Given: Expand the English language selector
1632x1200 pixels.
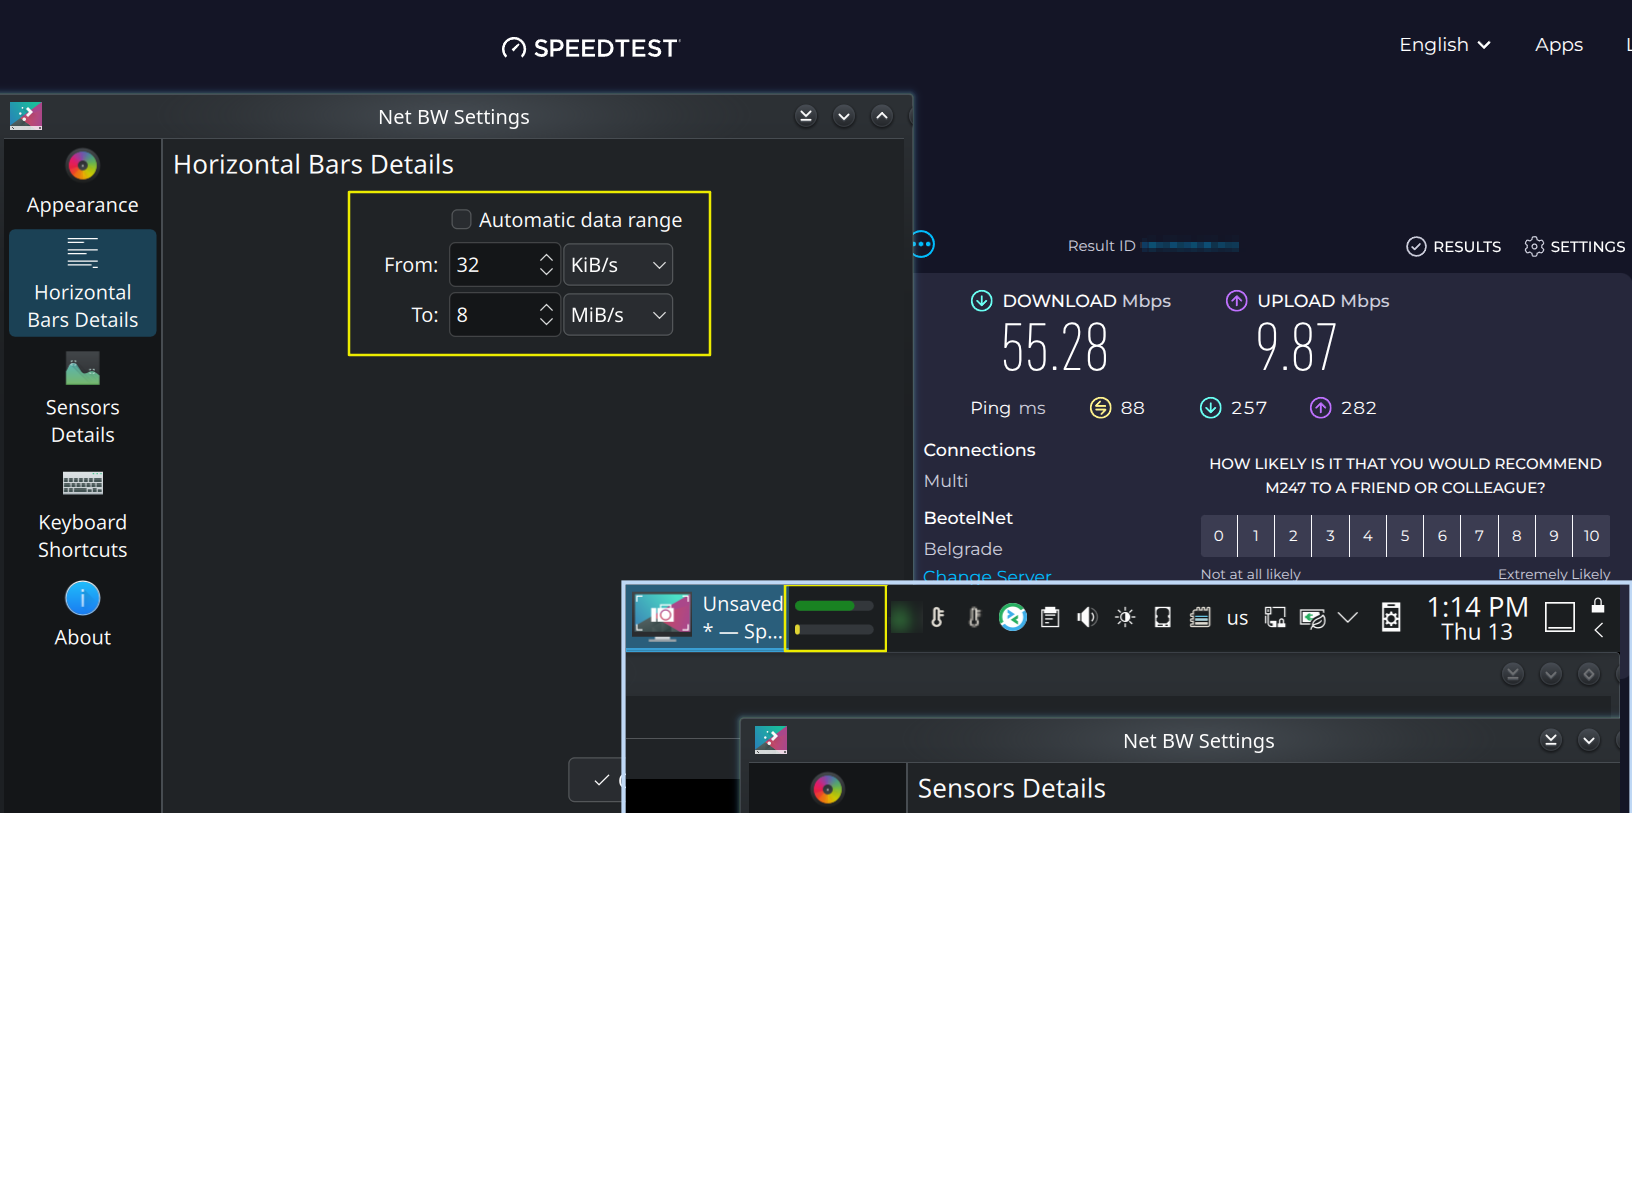Looking at the screenshot, I should [x=1444, y=45].
